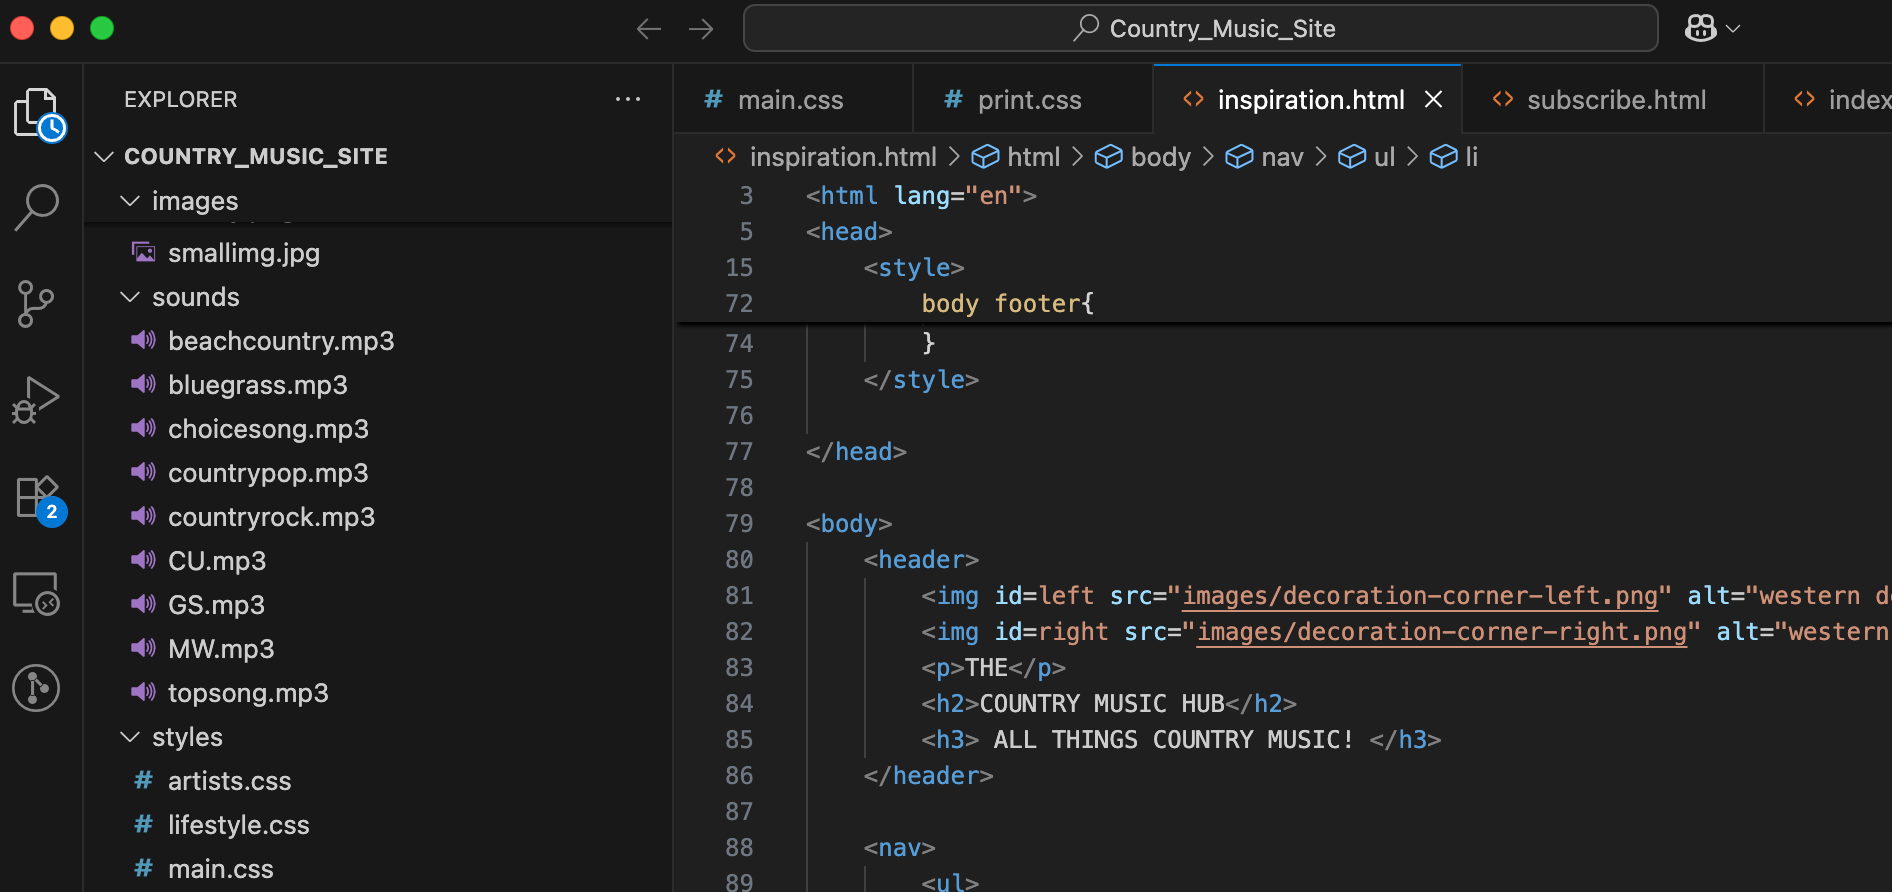Open the Explorer view in activity bar
This screenshot has height=892, width=1892.
38,113
